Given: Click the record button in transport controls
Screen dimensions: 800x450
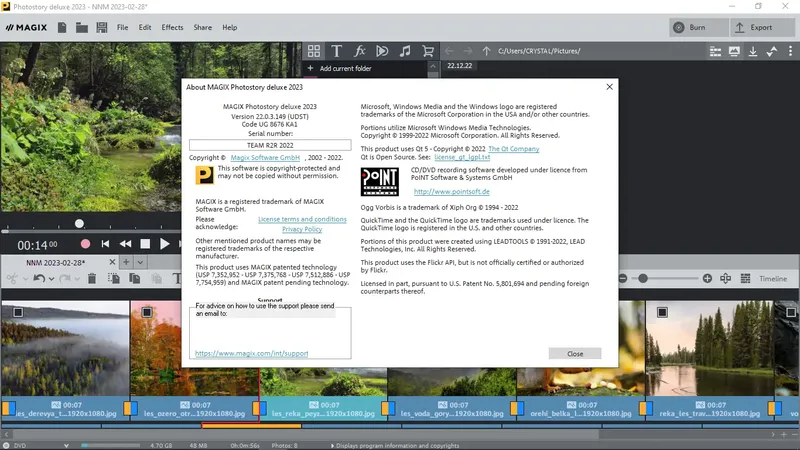Looking at the screenshot, I should [x=85, y=244].
